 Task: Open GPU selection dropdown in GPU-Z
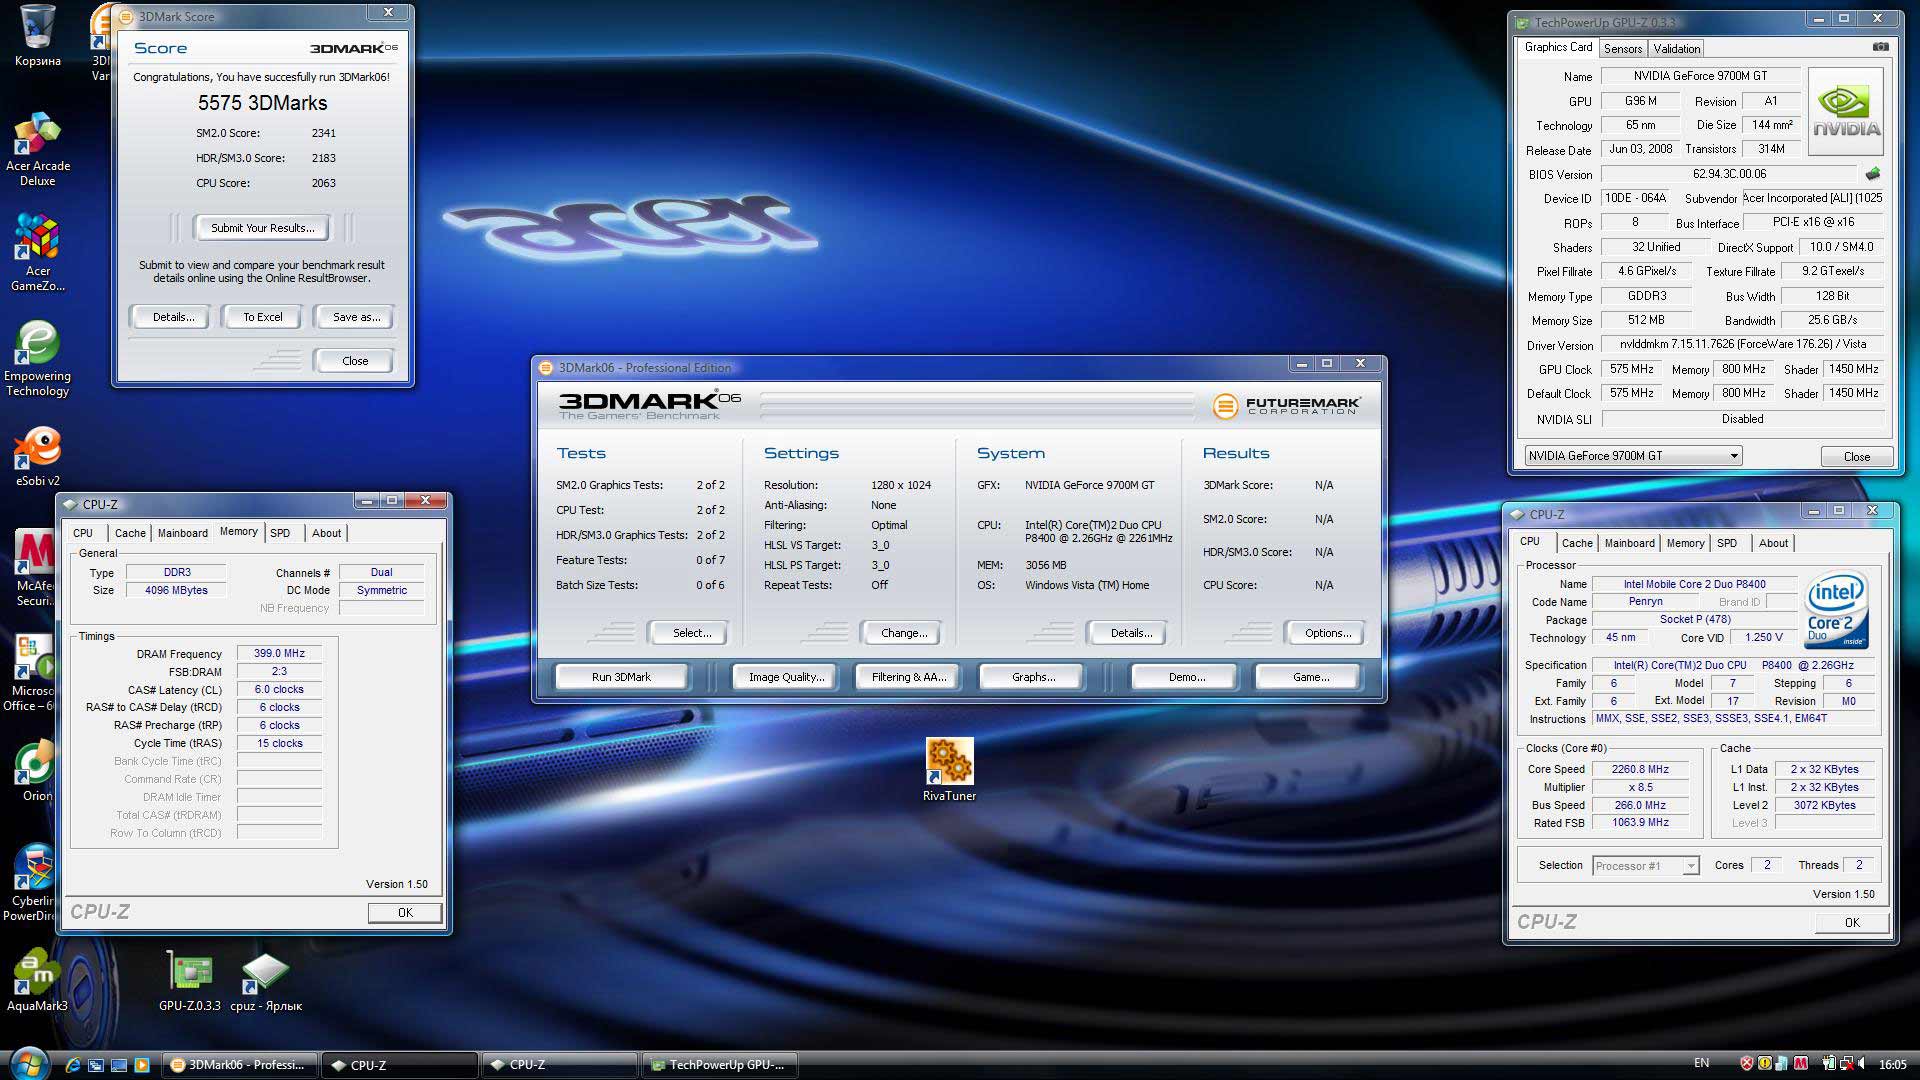(1633, 456)
